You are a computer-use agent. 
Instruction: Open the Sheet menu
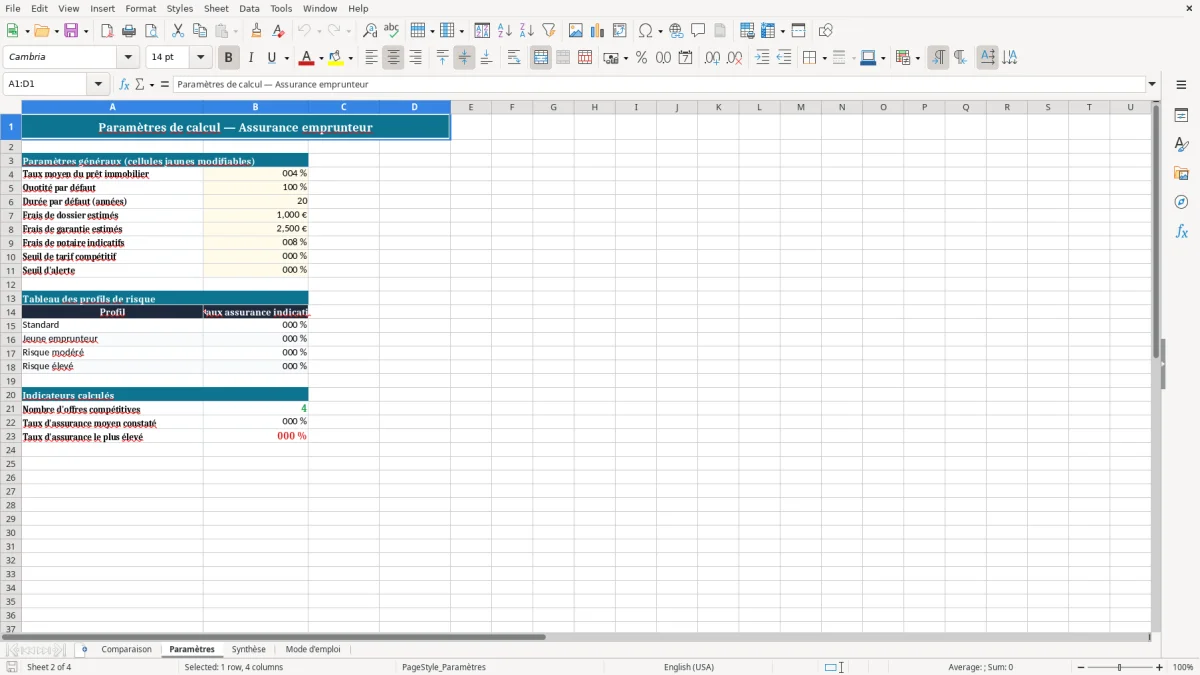tap(216, 8)
